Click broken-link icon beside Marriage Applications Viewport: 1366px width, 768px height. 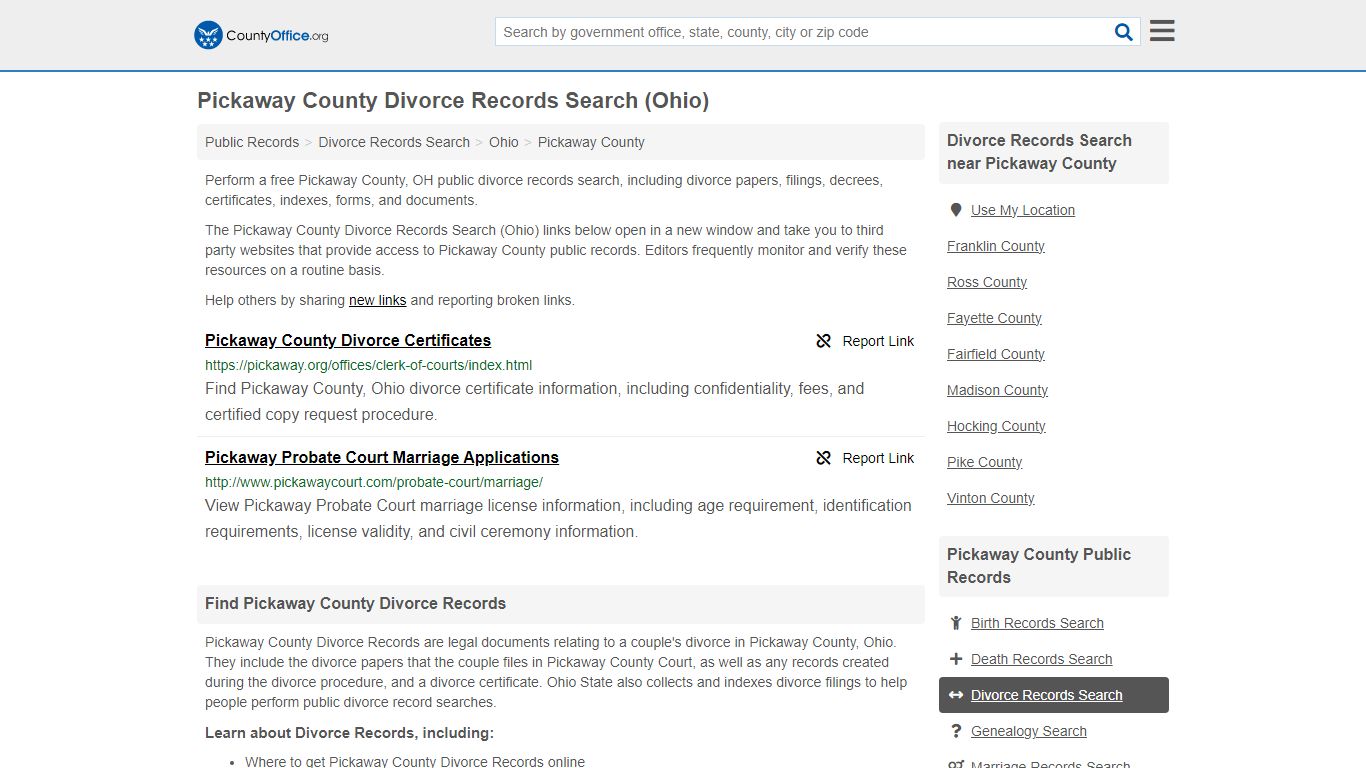pos(824,458)
